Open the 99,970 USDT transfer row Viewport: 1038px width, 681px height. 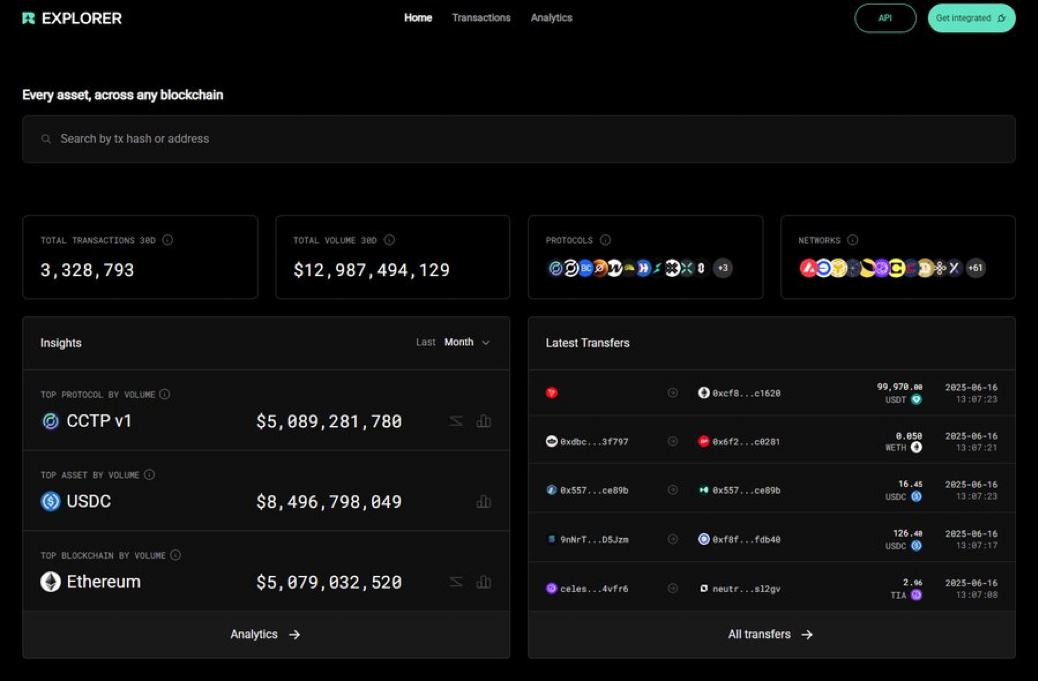pos(772,393)
